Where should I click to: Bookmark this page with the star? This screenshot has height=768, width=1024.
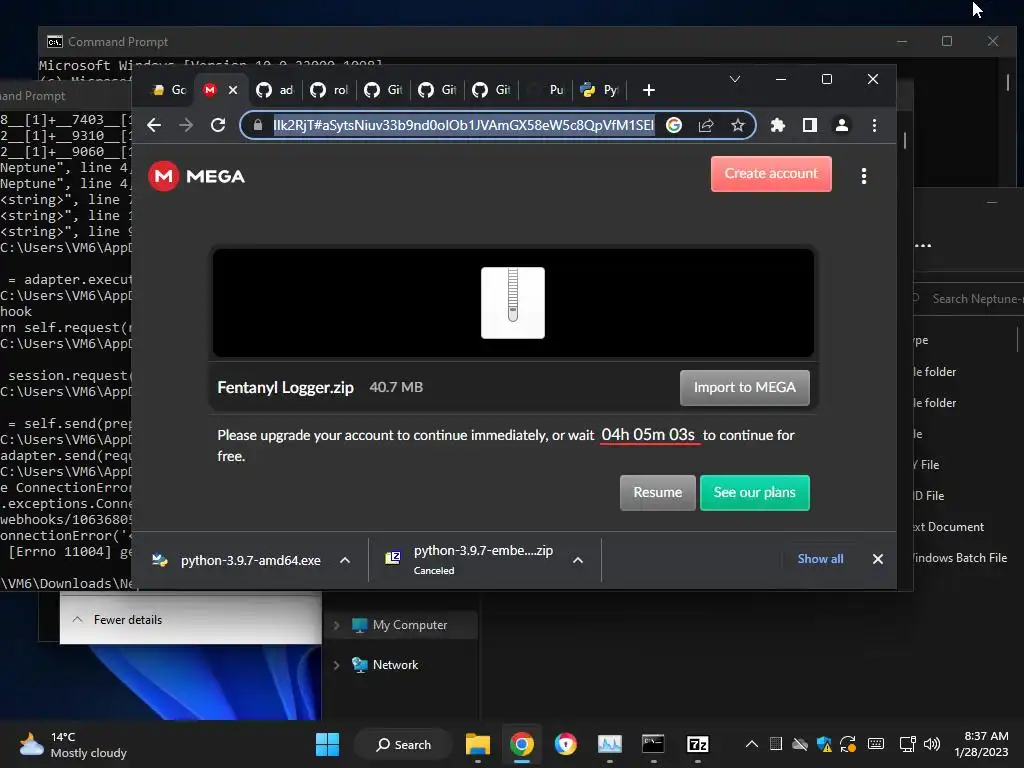click(738, 125)
